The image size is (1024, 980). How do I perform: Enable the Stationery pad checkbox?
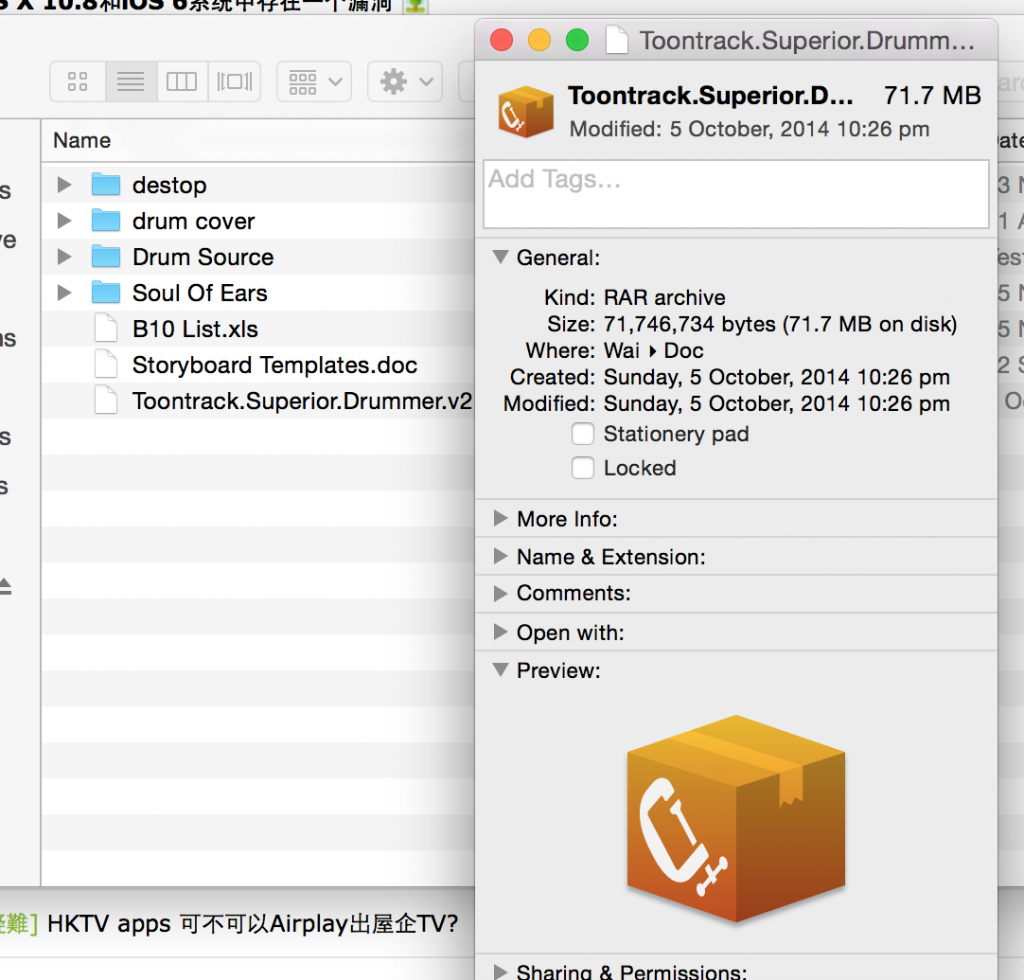[x=583, y=434]
